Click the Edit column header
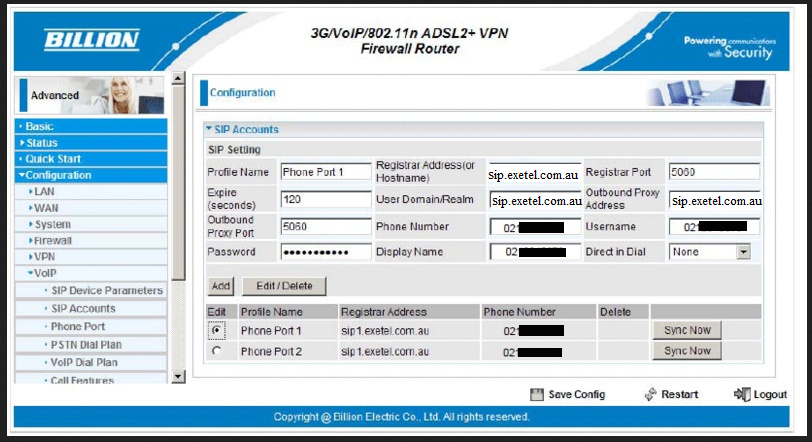Viewport: 812px width, 442px height. tap(216, 312)
